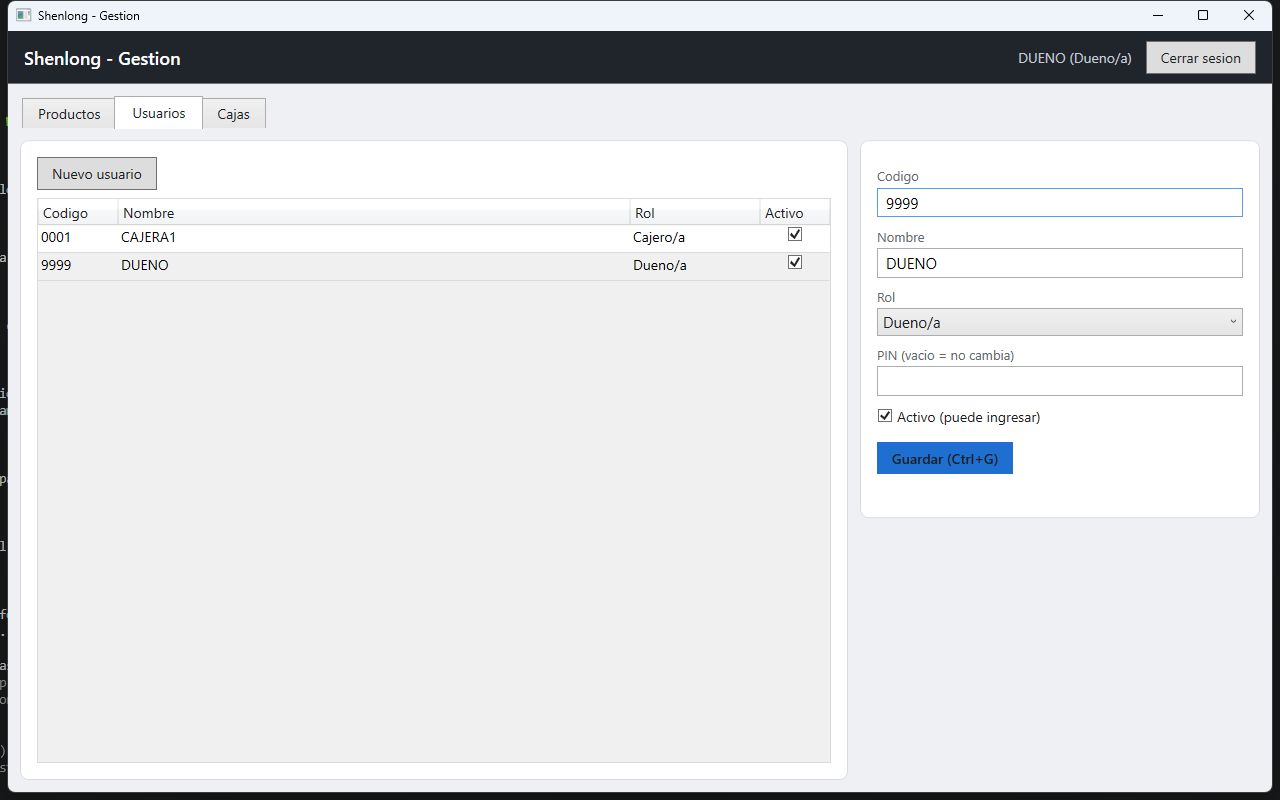The width and height of the screenshot is (1280, 800).
Task: Click the Nuevo usuario button
Action: click(97, 174)
